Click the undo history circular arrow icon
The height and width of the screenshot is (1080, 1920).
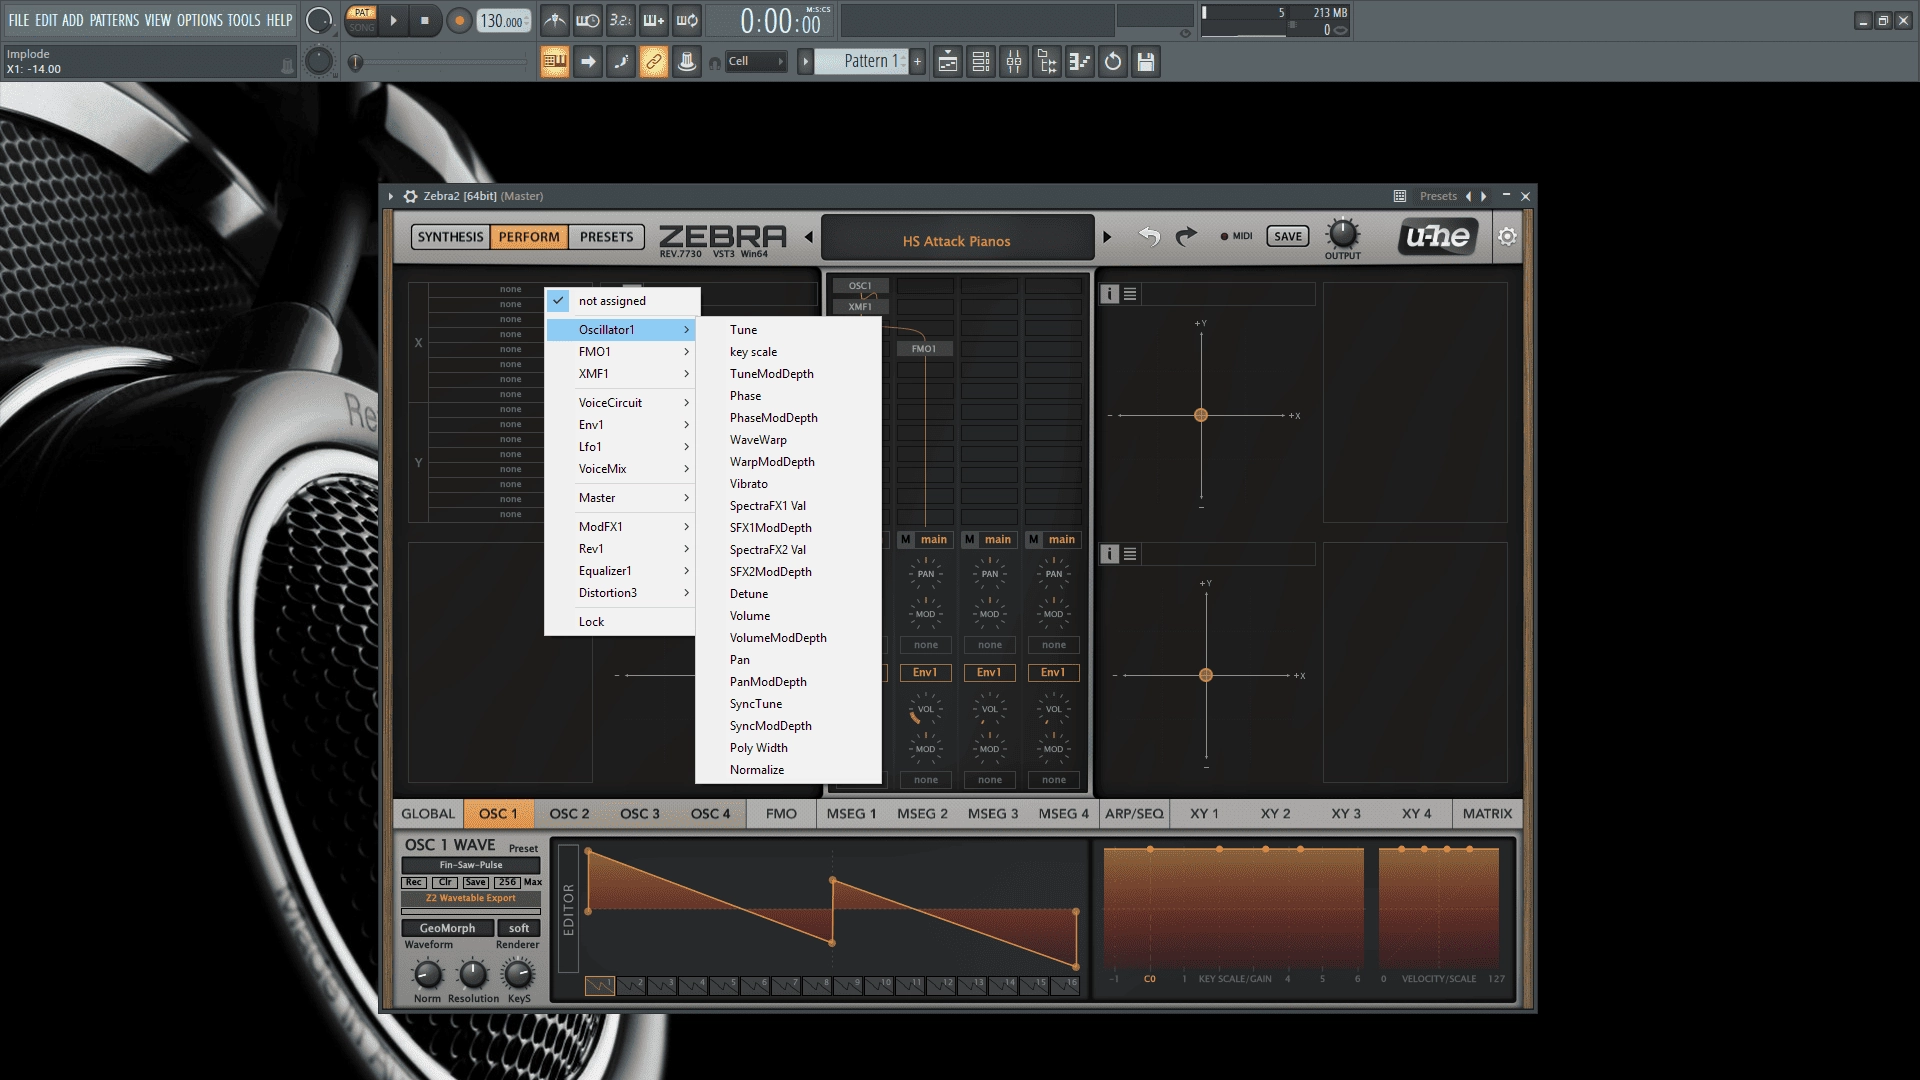[1113, 62]
